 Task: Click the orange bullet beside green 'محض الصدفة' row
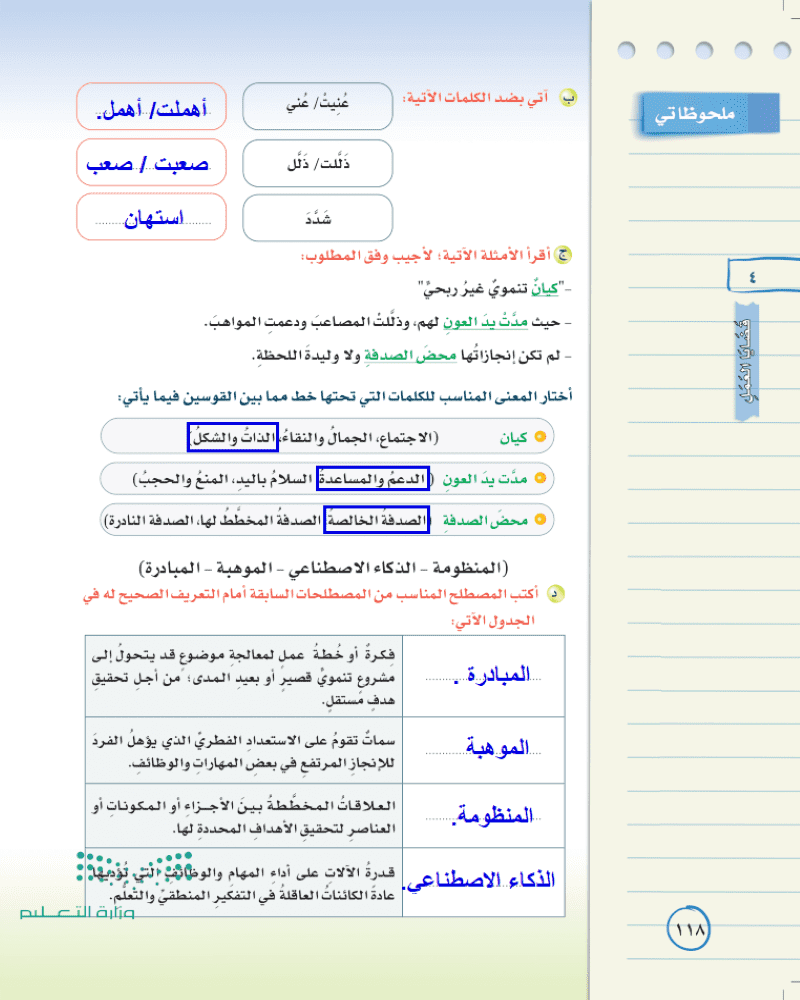(540, 520)
